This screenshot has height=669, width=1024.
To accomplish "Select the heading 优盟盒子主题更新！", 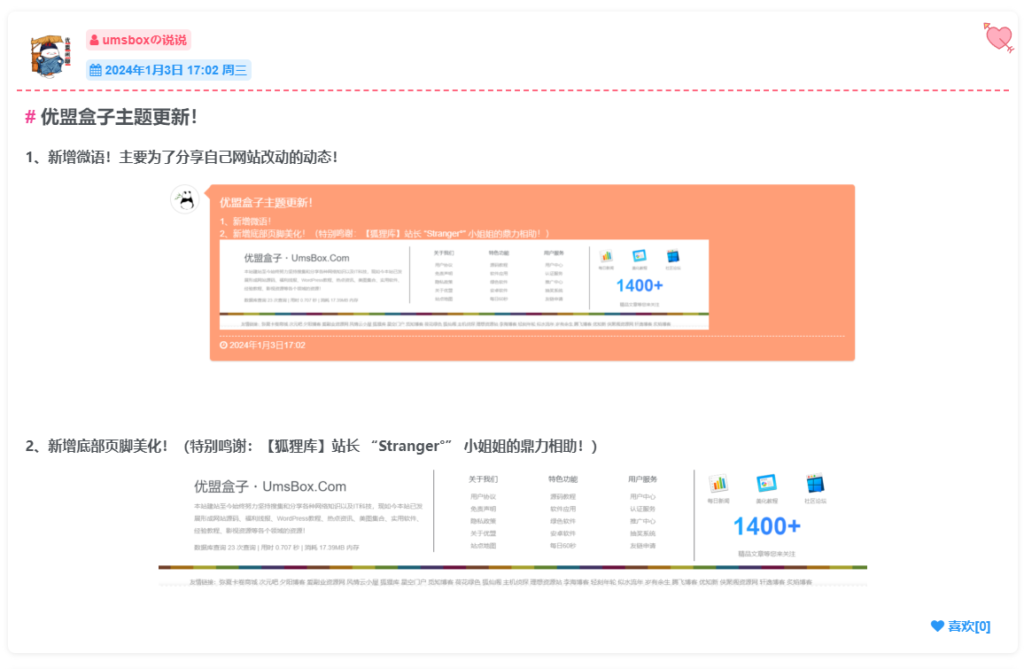I will tap(119, 117).
